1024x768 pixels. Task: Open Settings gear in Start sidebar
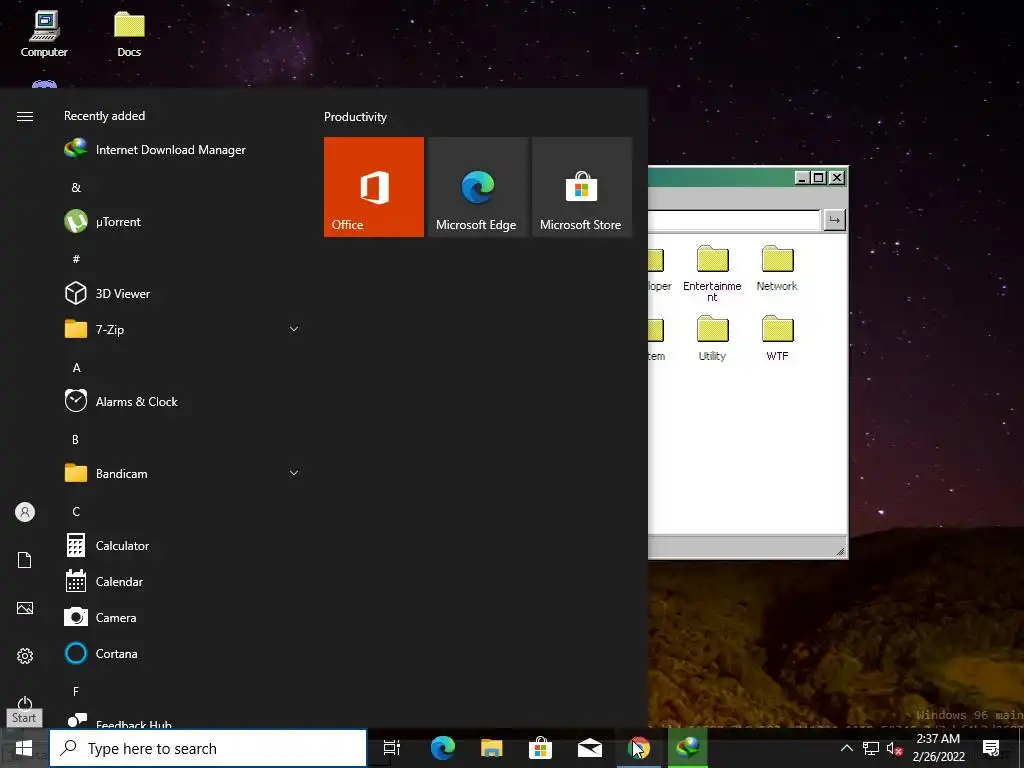[25, 656]
